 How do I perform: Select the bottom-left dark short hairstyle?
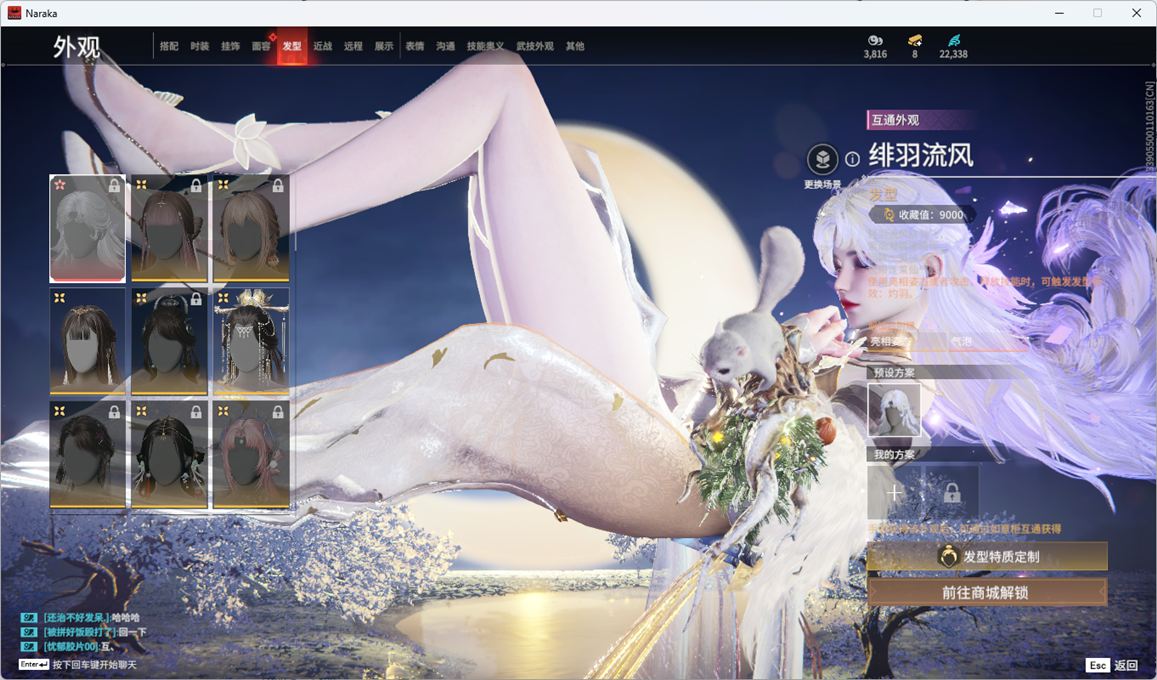pos(87,454)
